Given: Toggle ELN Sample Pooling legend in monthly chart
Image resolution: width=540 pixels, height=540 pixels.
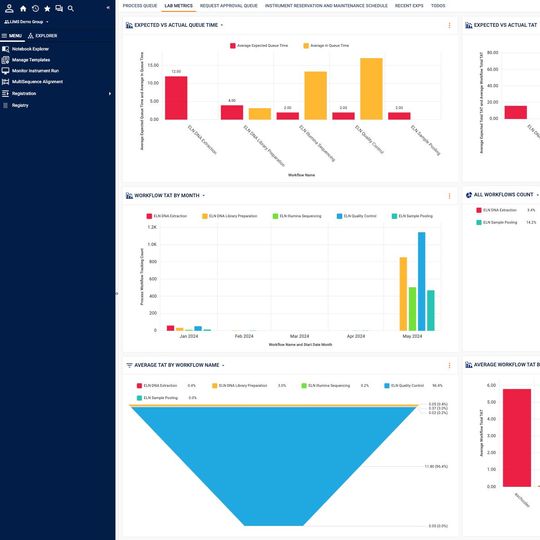Looking at the screenshot, I should 412,216.
